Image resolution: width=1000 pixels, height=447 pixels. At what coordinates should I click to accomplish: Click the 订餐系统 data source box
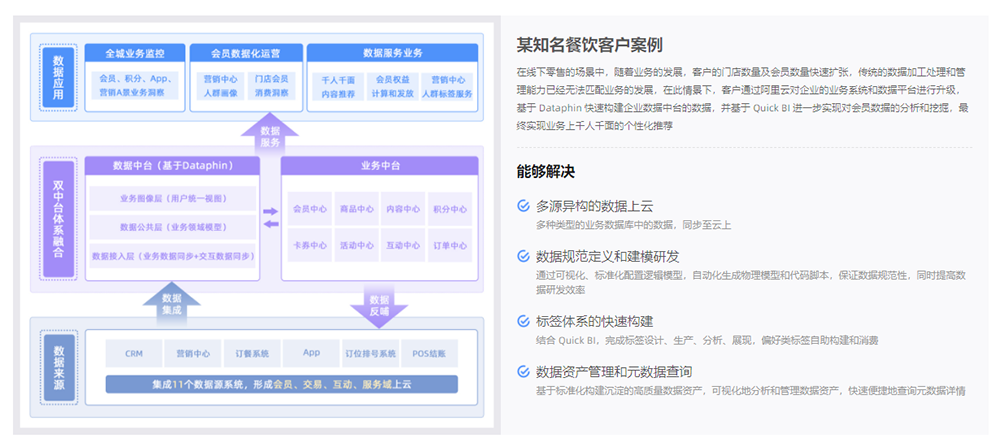(x=252, y=353)
